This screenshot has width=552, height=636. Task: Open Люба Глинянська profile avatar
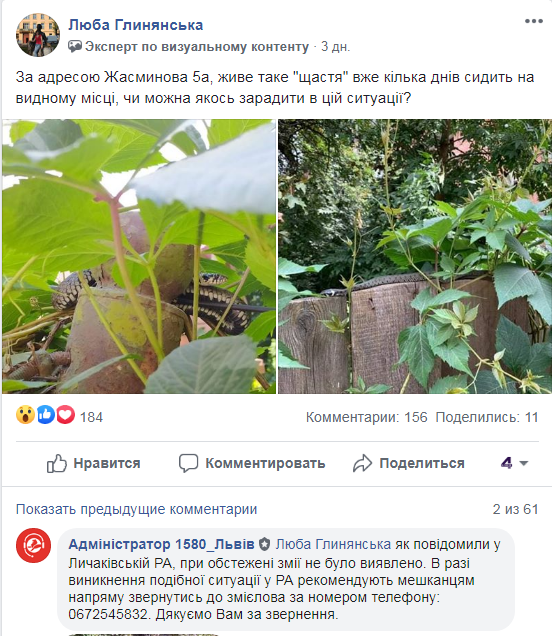coord(38,35)
